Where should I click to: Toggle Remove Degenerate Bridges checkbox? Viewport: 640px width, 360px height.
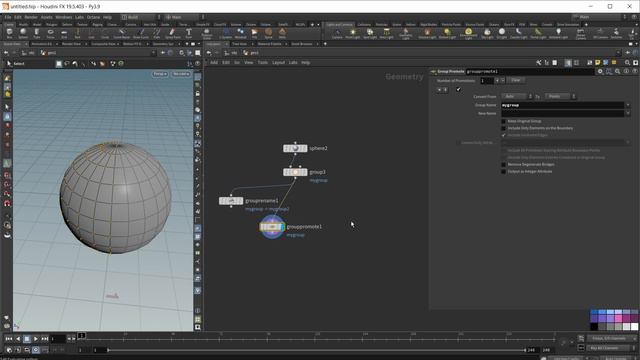tap(503, 164)
